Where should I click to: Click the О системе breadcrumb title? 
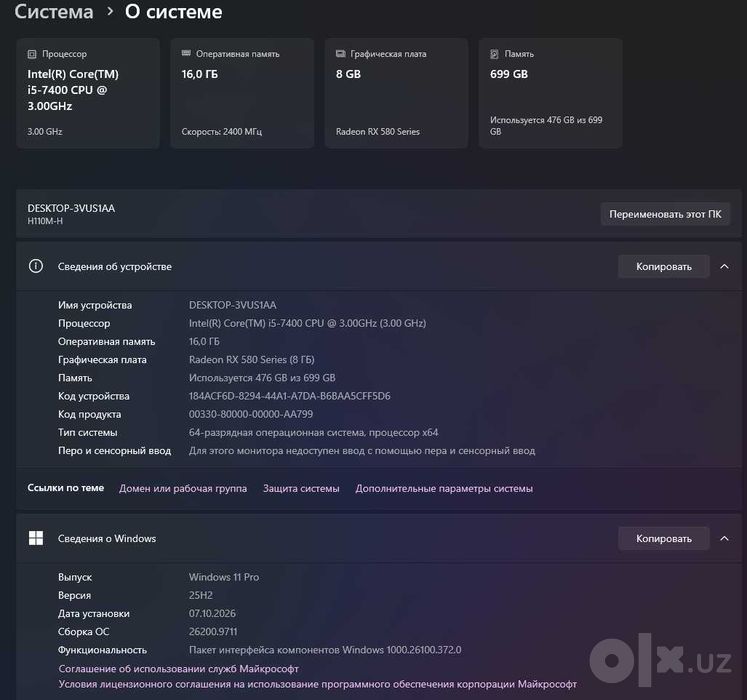(x=173, y=12)
